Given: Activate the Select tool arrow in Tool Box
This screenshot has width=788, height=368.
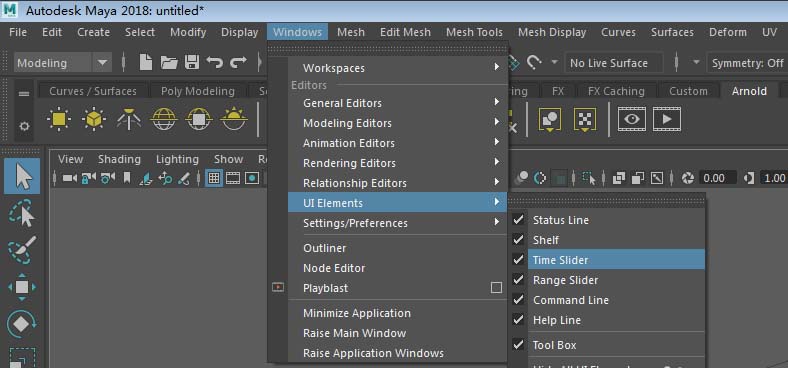Looking at the screenshot, I should [22, 176].
